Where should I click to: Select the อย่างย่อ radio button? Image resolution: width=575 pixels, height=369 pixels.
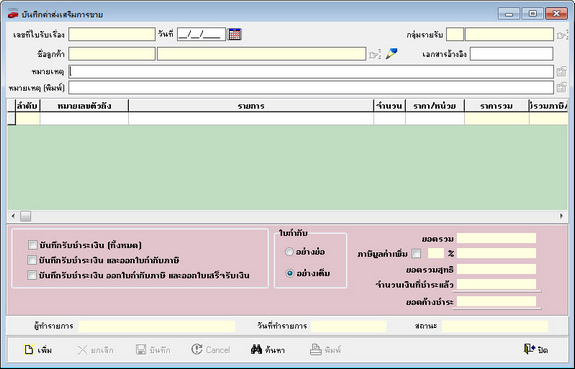289,252
